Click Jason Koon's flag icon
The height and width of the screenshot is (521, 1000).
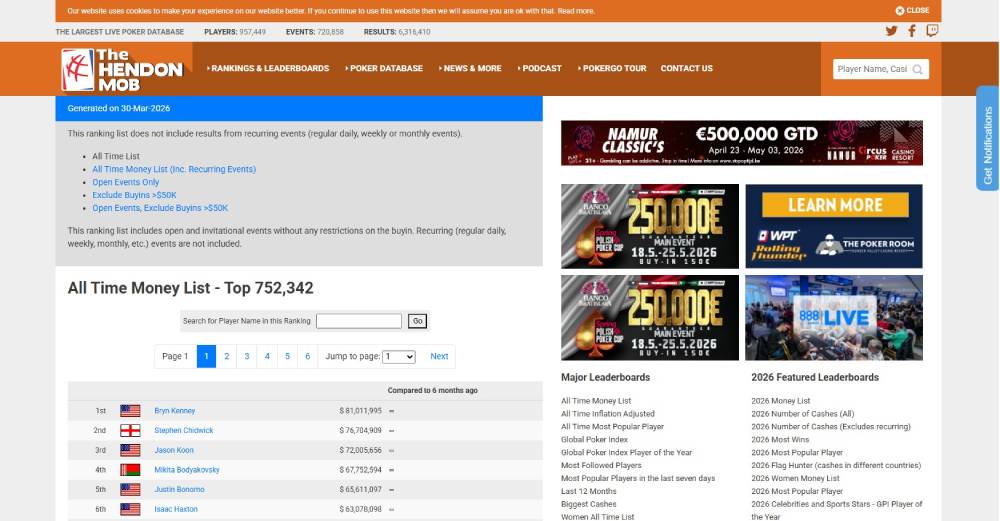tap(130, 450)
